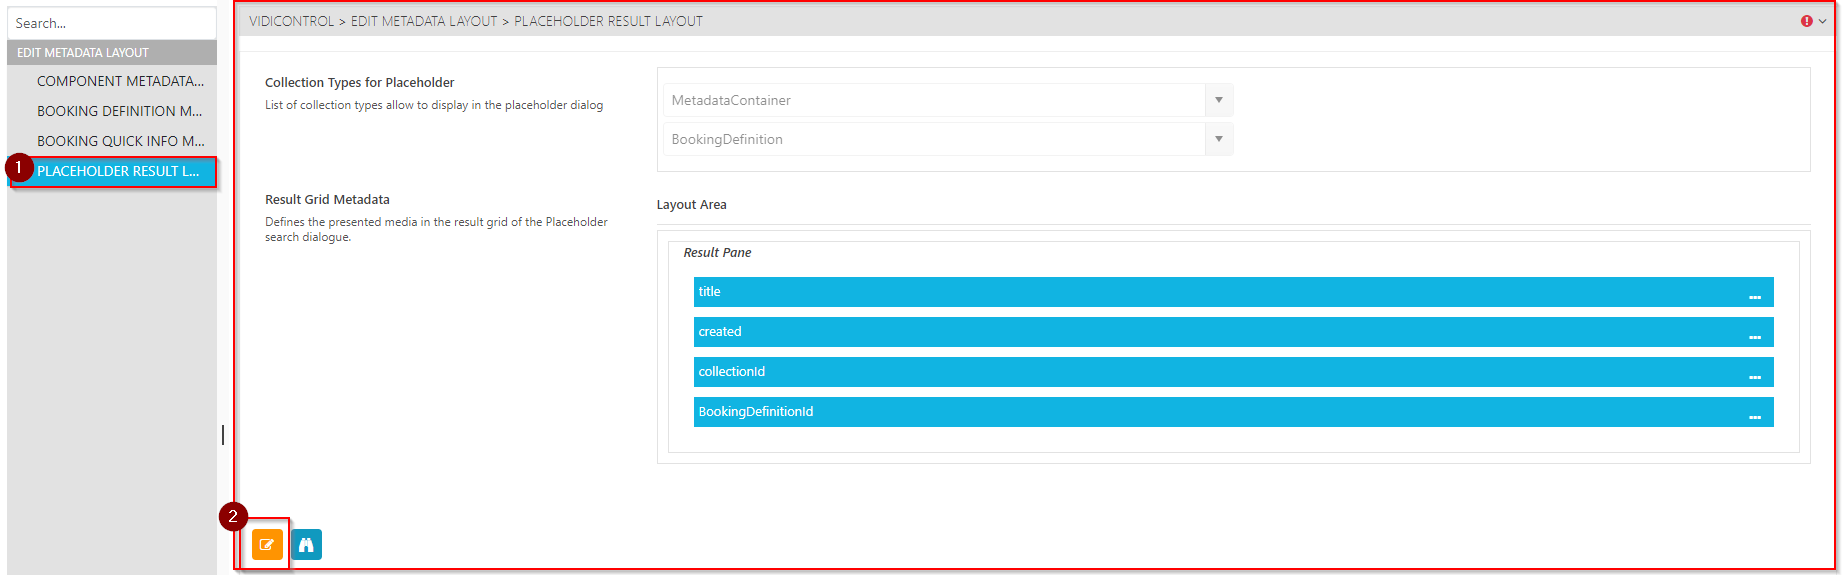Open Component Metadata in the sidebar
1844x575 pixels.
[120, 81]
